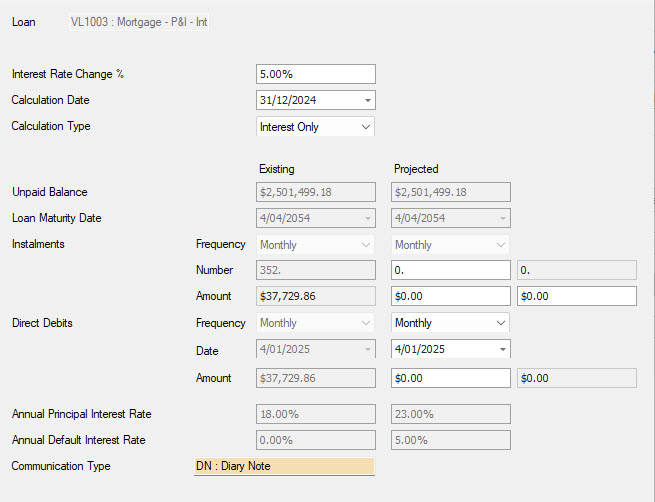Click the Interest Rate Change % field
This screenshot has height=502, width=655.
(x=316, y=74)
